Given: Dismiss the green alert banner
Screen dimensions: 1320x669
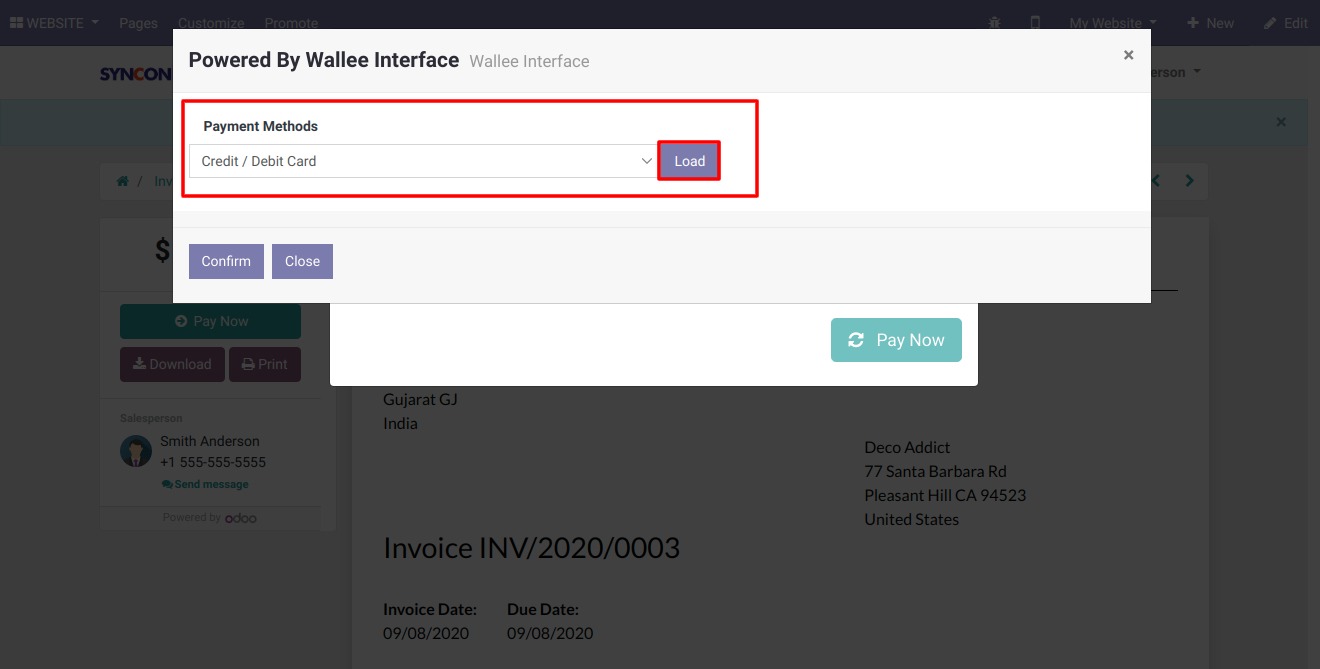Looking at the screenshot, I should (1280, 122).
